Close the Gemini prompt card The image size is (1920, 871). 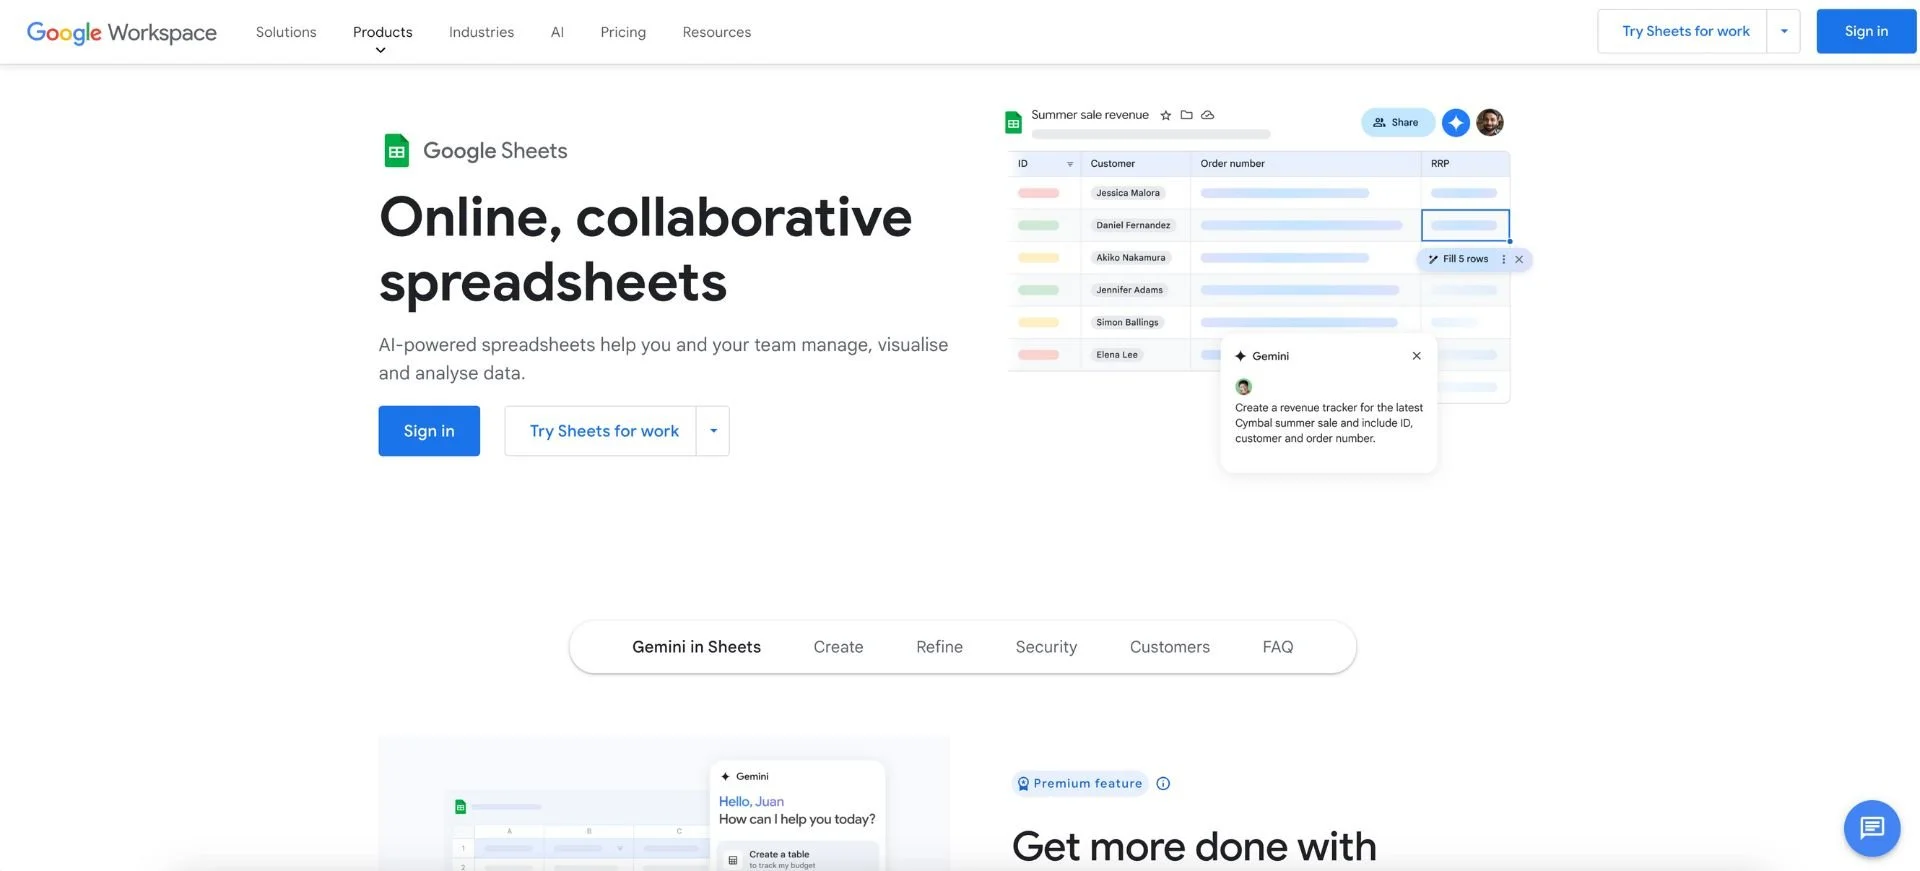pos(1416,356)
